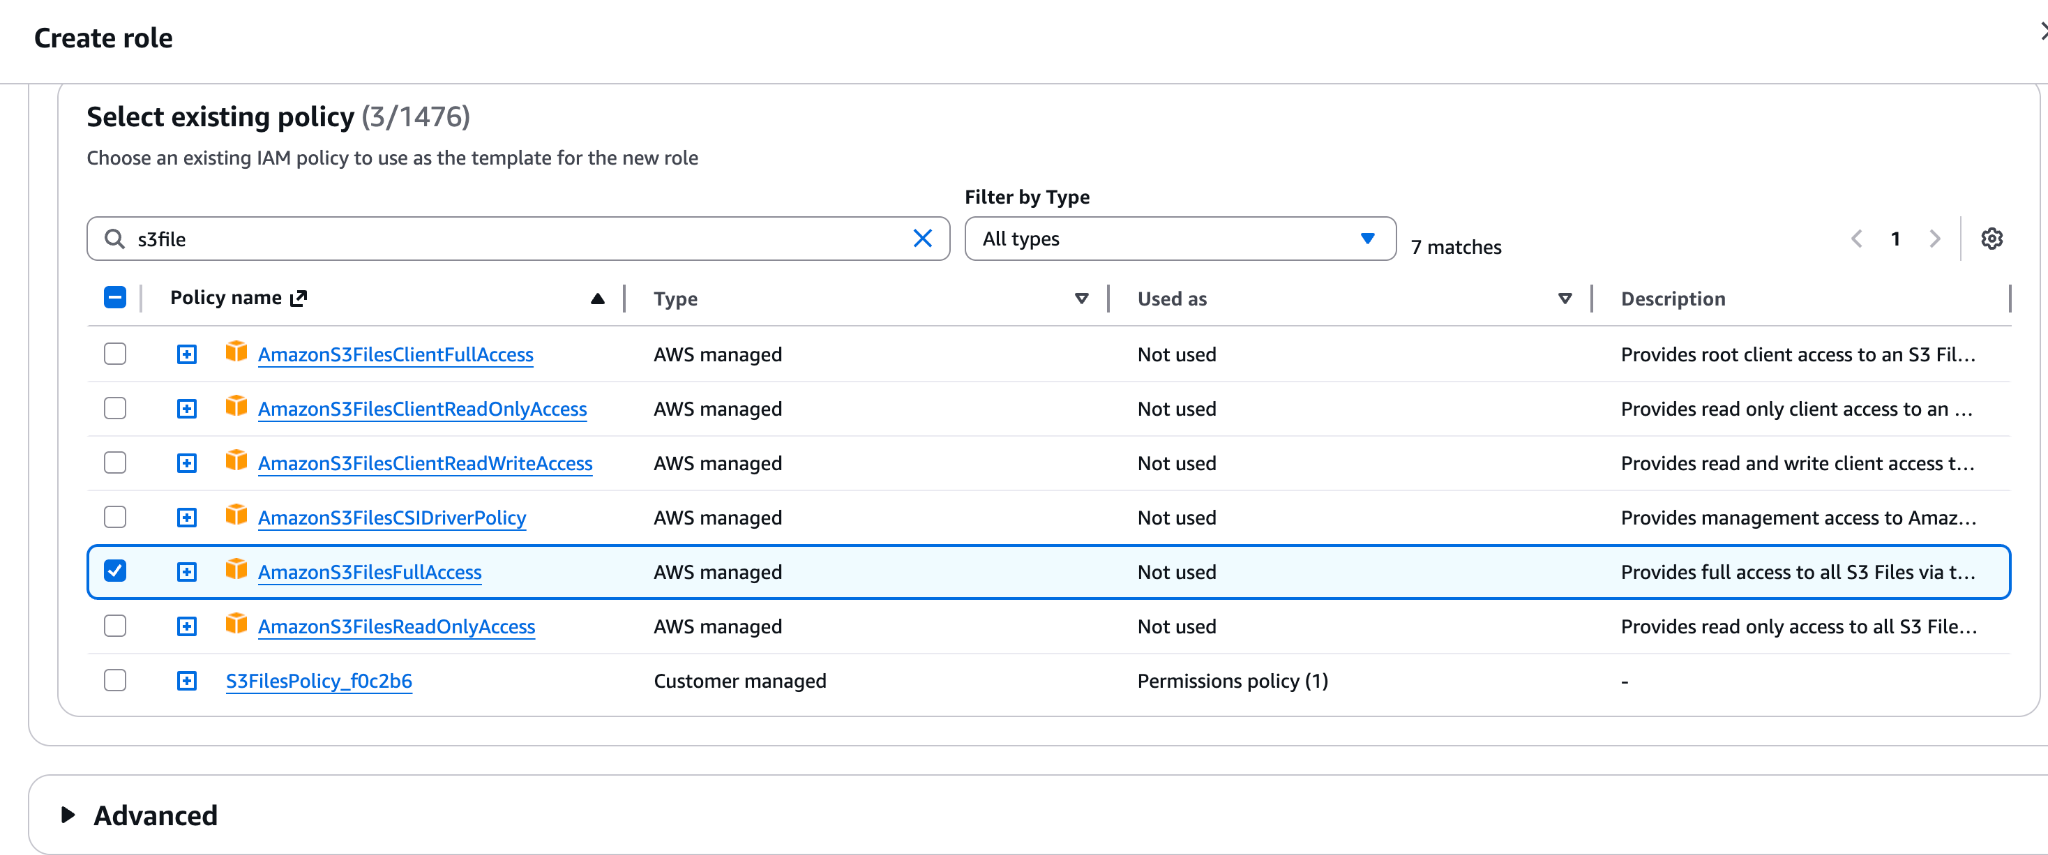2048x855 pixels.
Task: Click page number 1 in pagination
Action: [x=1895, y=238]
